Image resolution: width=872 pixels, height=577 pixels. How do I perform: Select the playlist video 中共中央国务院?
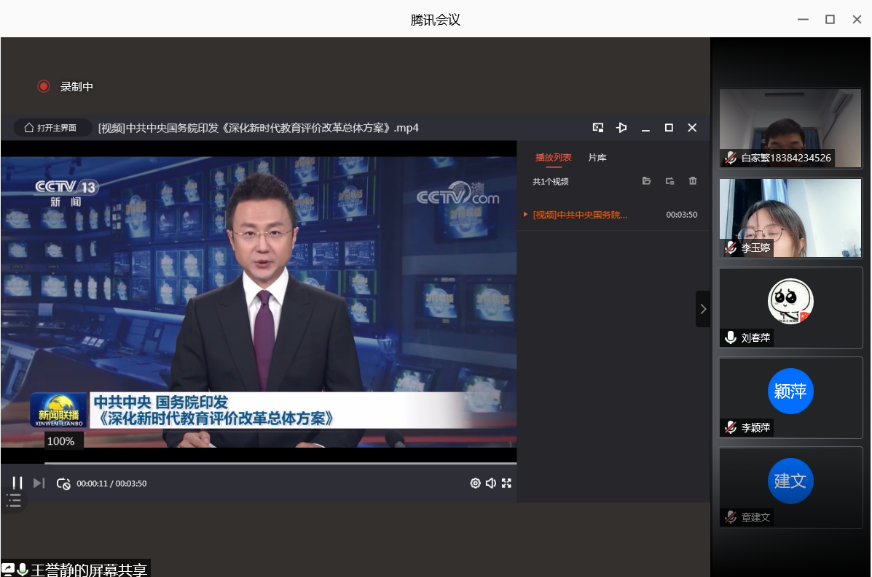point(580,215)
